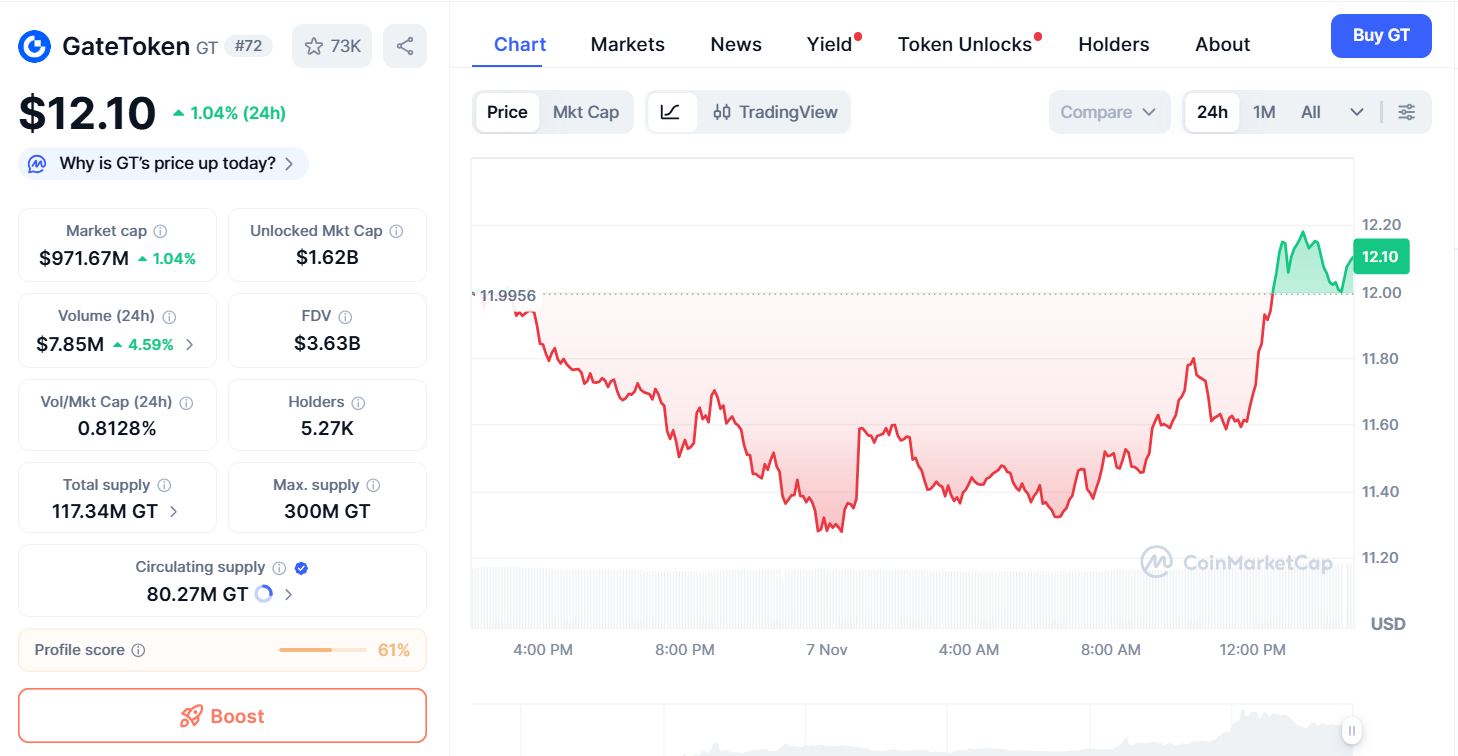Click the GateToken logo icon

tap(33, 45)
